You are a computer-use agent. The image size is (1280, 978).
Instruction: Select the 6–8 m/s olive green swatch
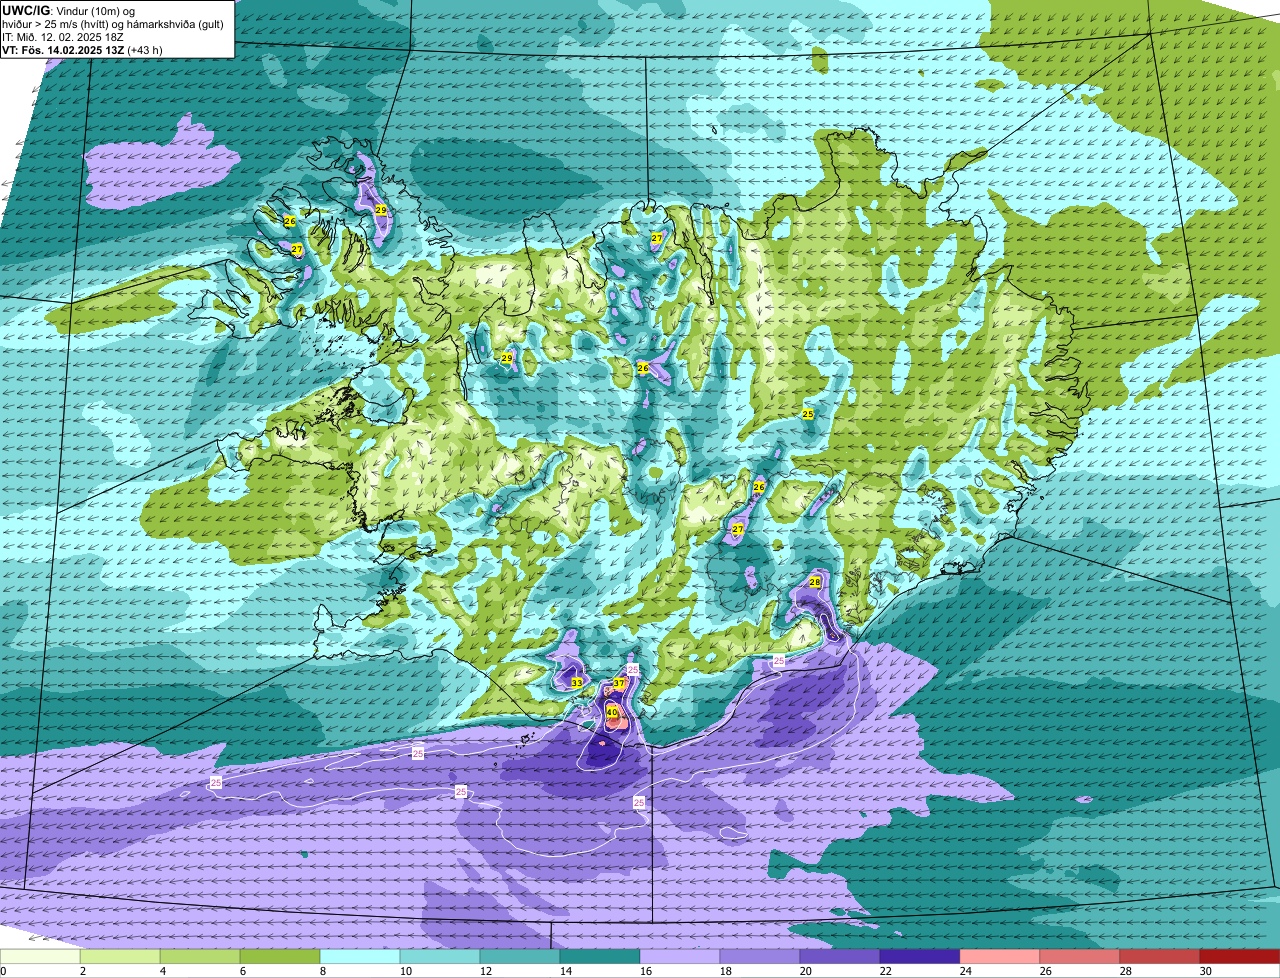point(280,957)
